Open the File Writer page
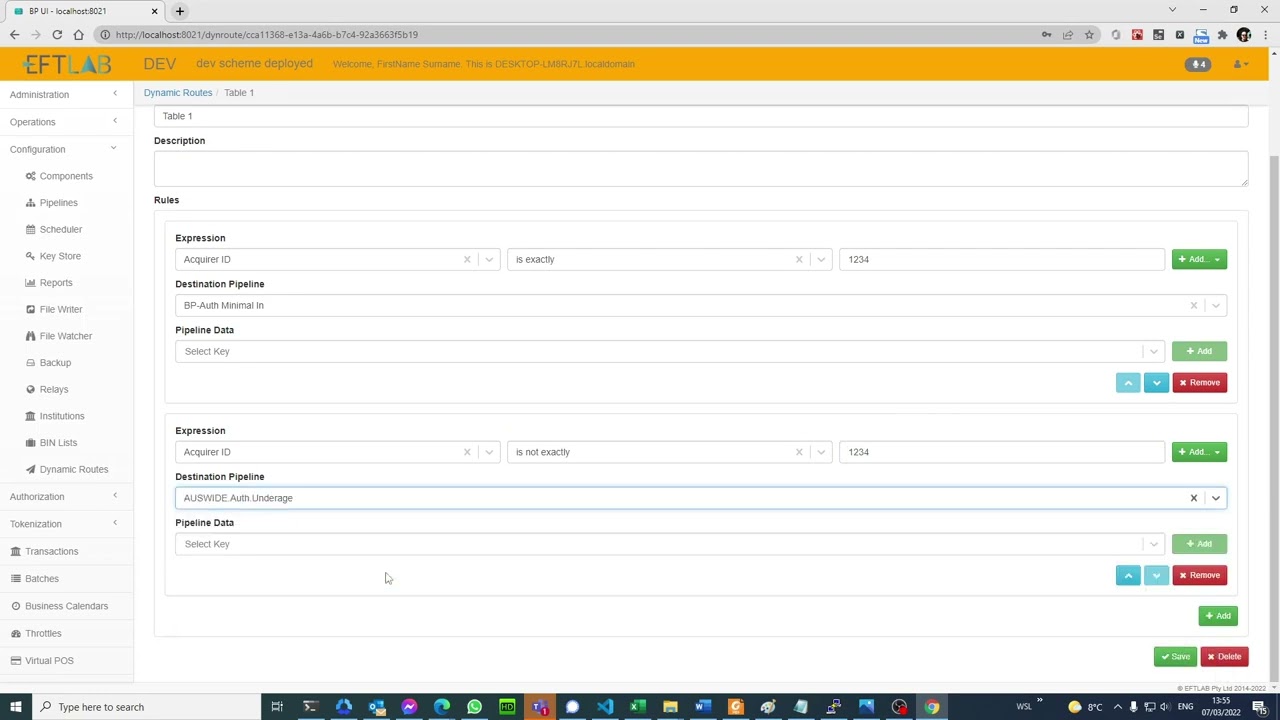The width and height of the screenshot is (1280, 720). point(61,309)
